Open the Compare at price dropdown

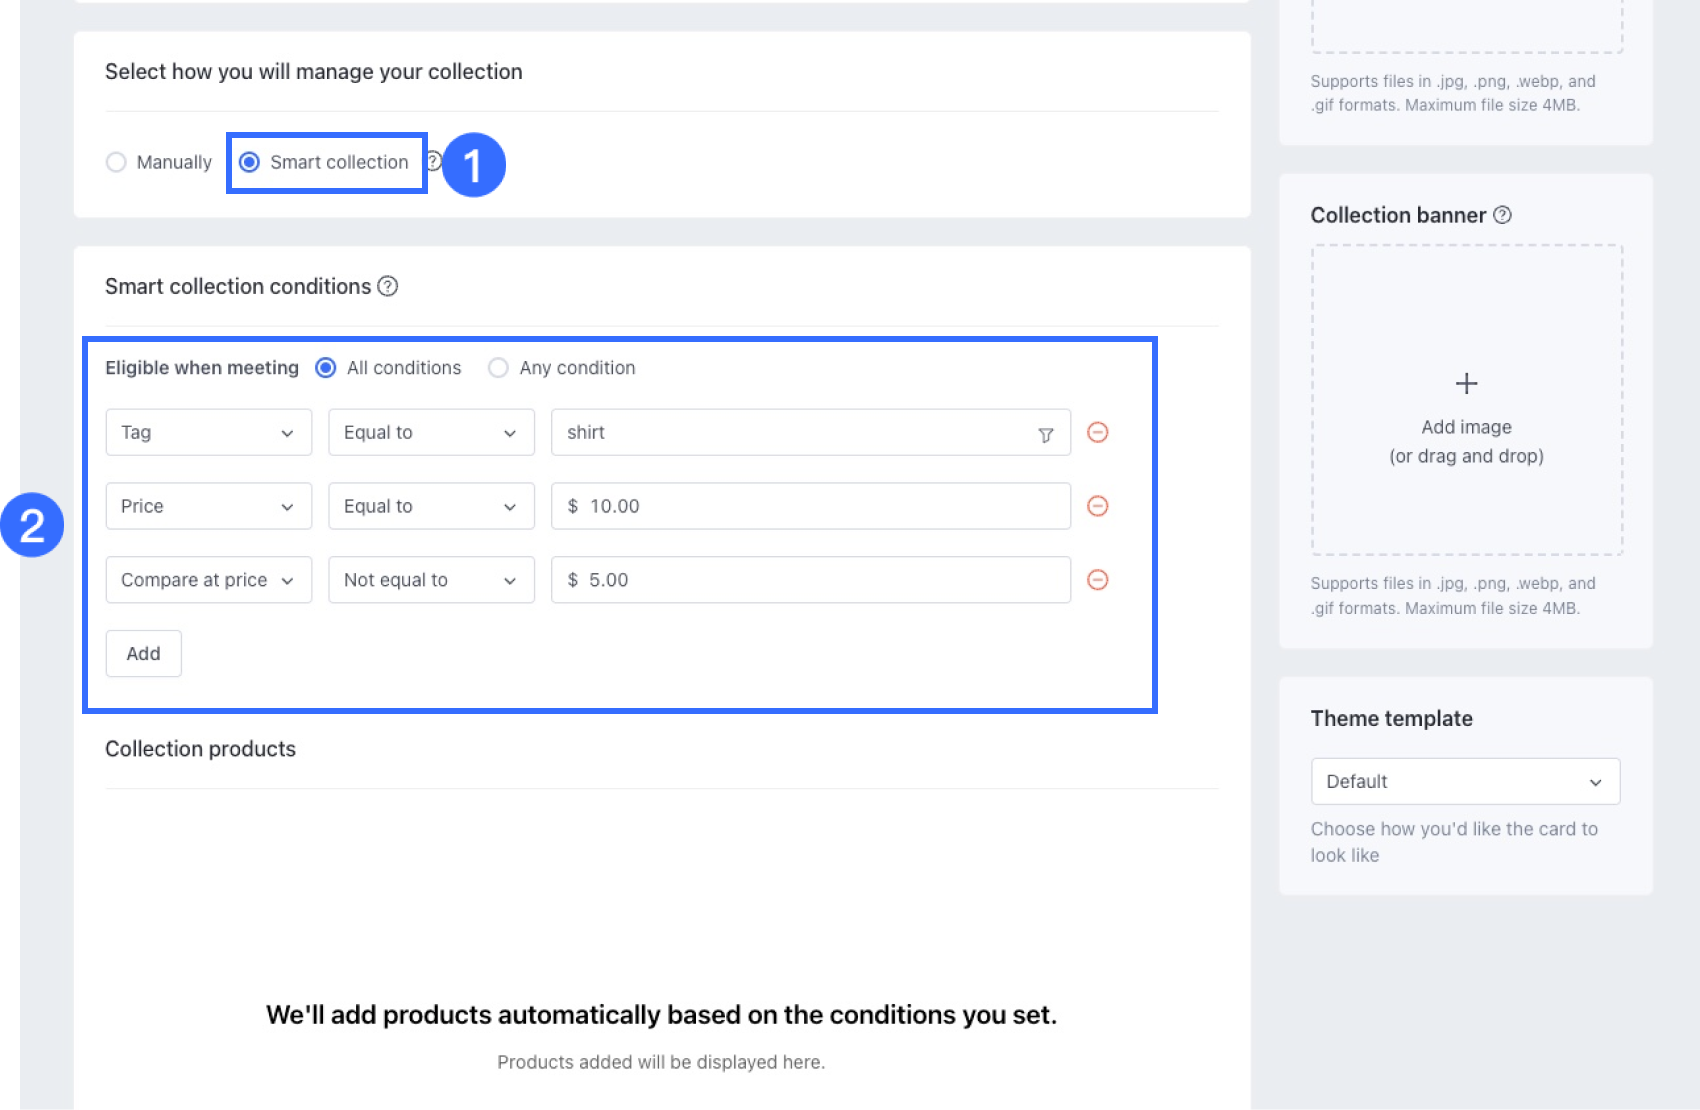[x=208, y=580]
